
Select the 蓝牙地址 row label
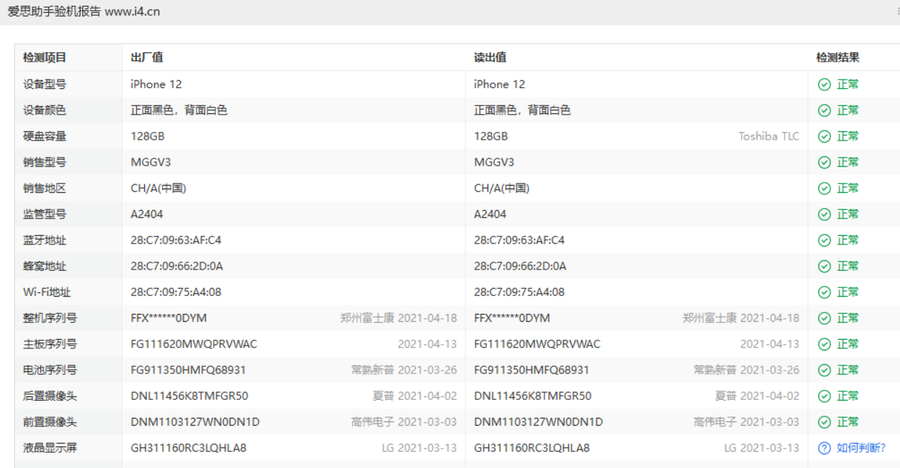(x=45, y=241)
